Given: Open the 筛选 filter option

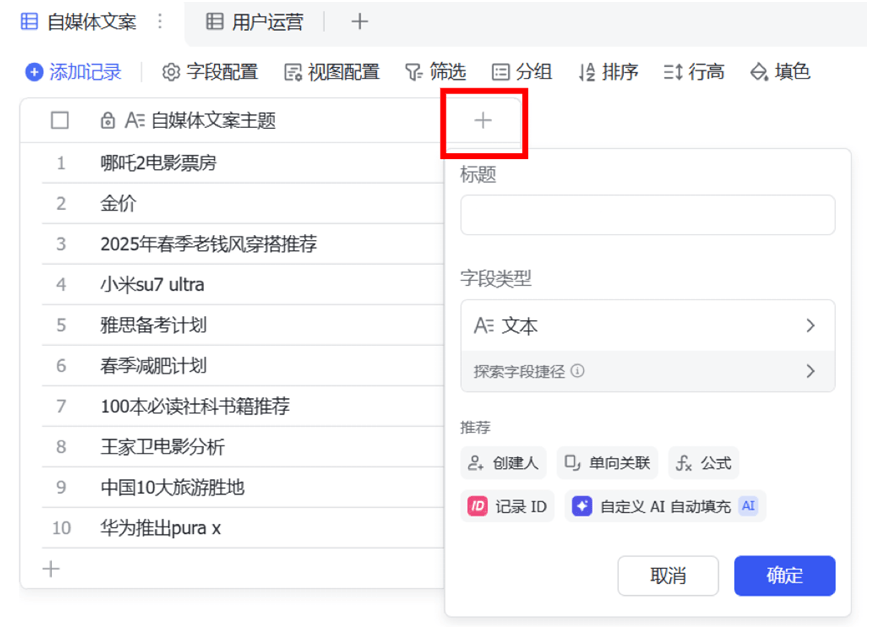Looking at the screenshot, I should pos(436,72).
